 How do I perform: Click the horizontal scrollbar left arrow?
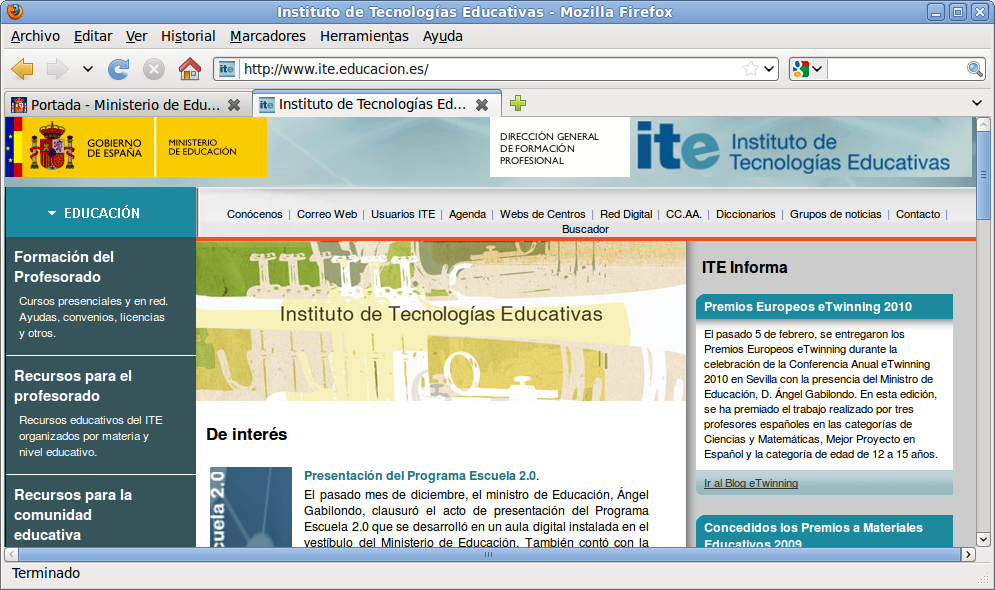point(11,554)
